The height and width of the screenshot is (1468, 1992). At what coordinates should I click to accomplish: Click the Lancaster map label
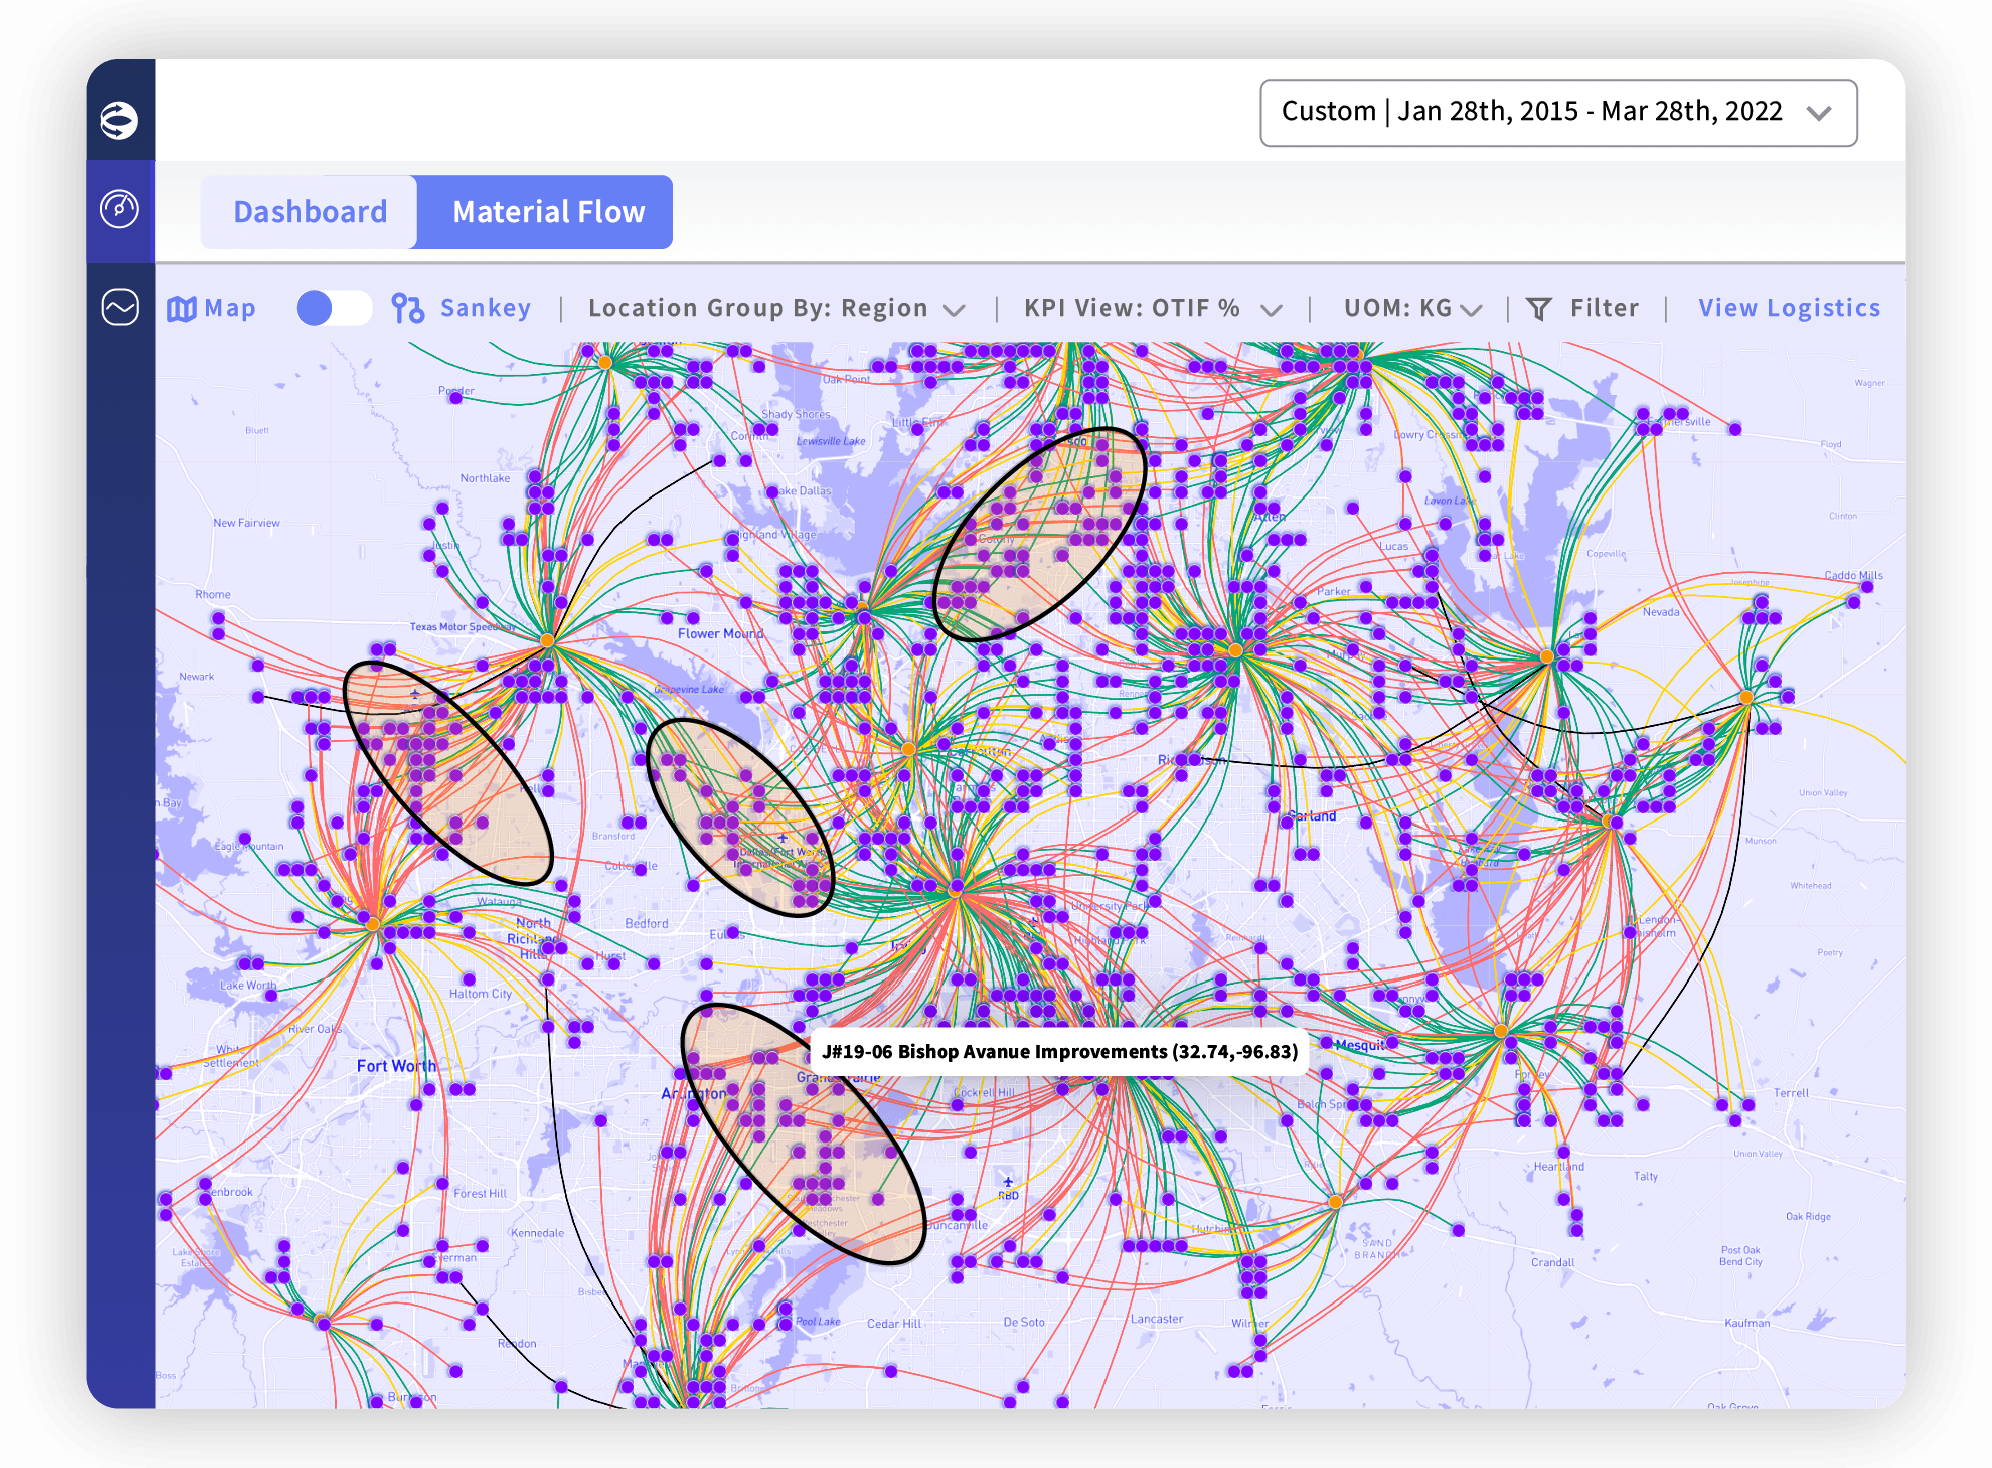tap(1157, 1319)
